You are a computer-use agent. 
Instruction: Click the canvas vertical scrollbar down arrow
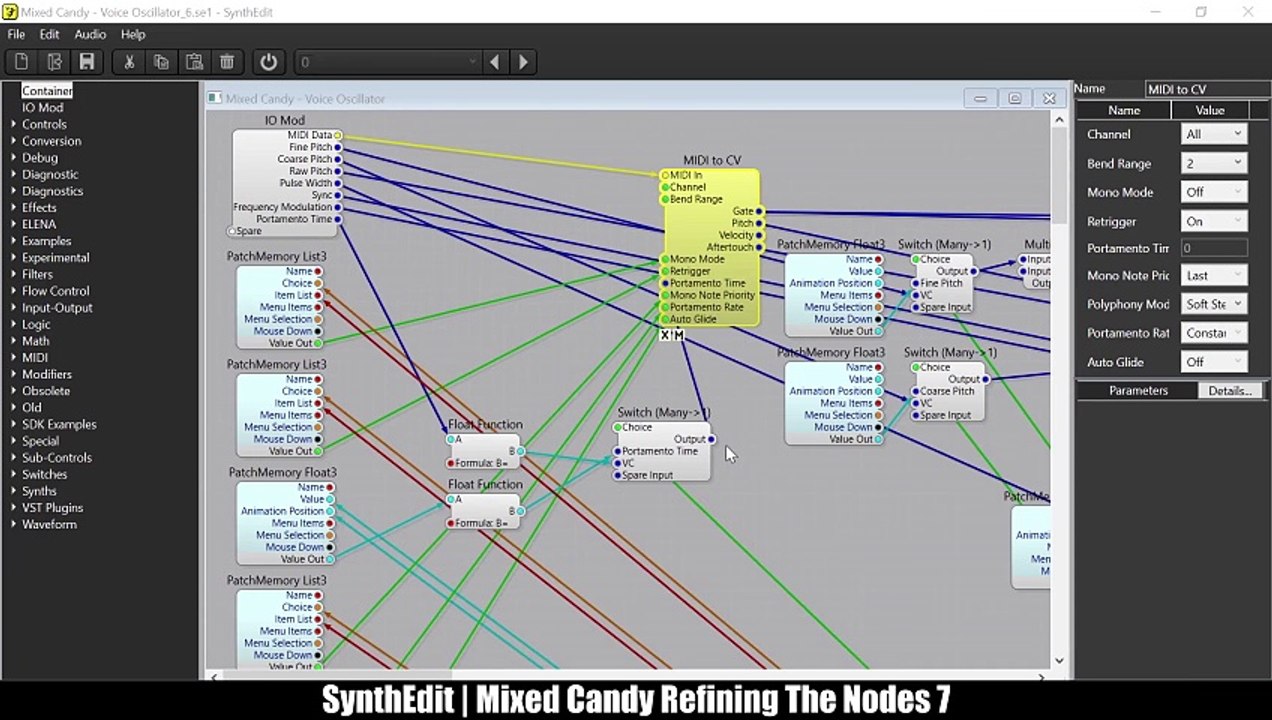pos(1060,661)
